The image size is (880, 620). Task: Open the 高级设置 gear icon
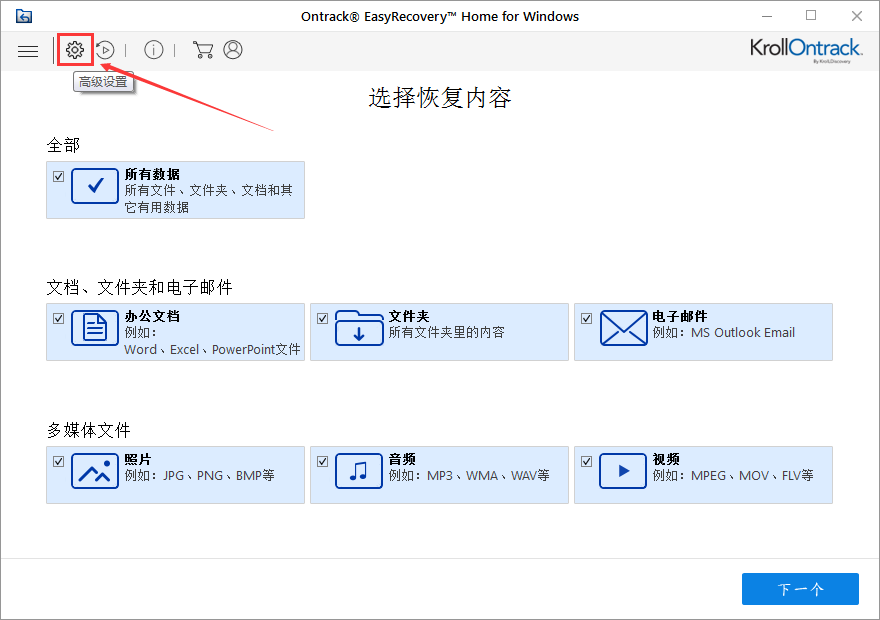click(75, 49)
